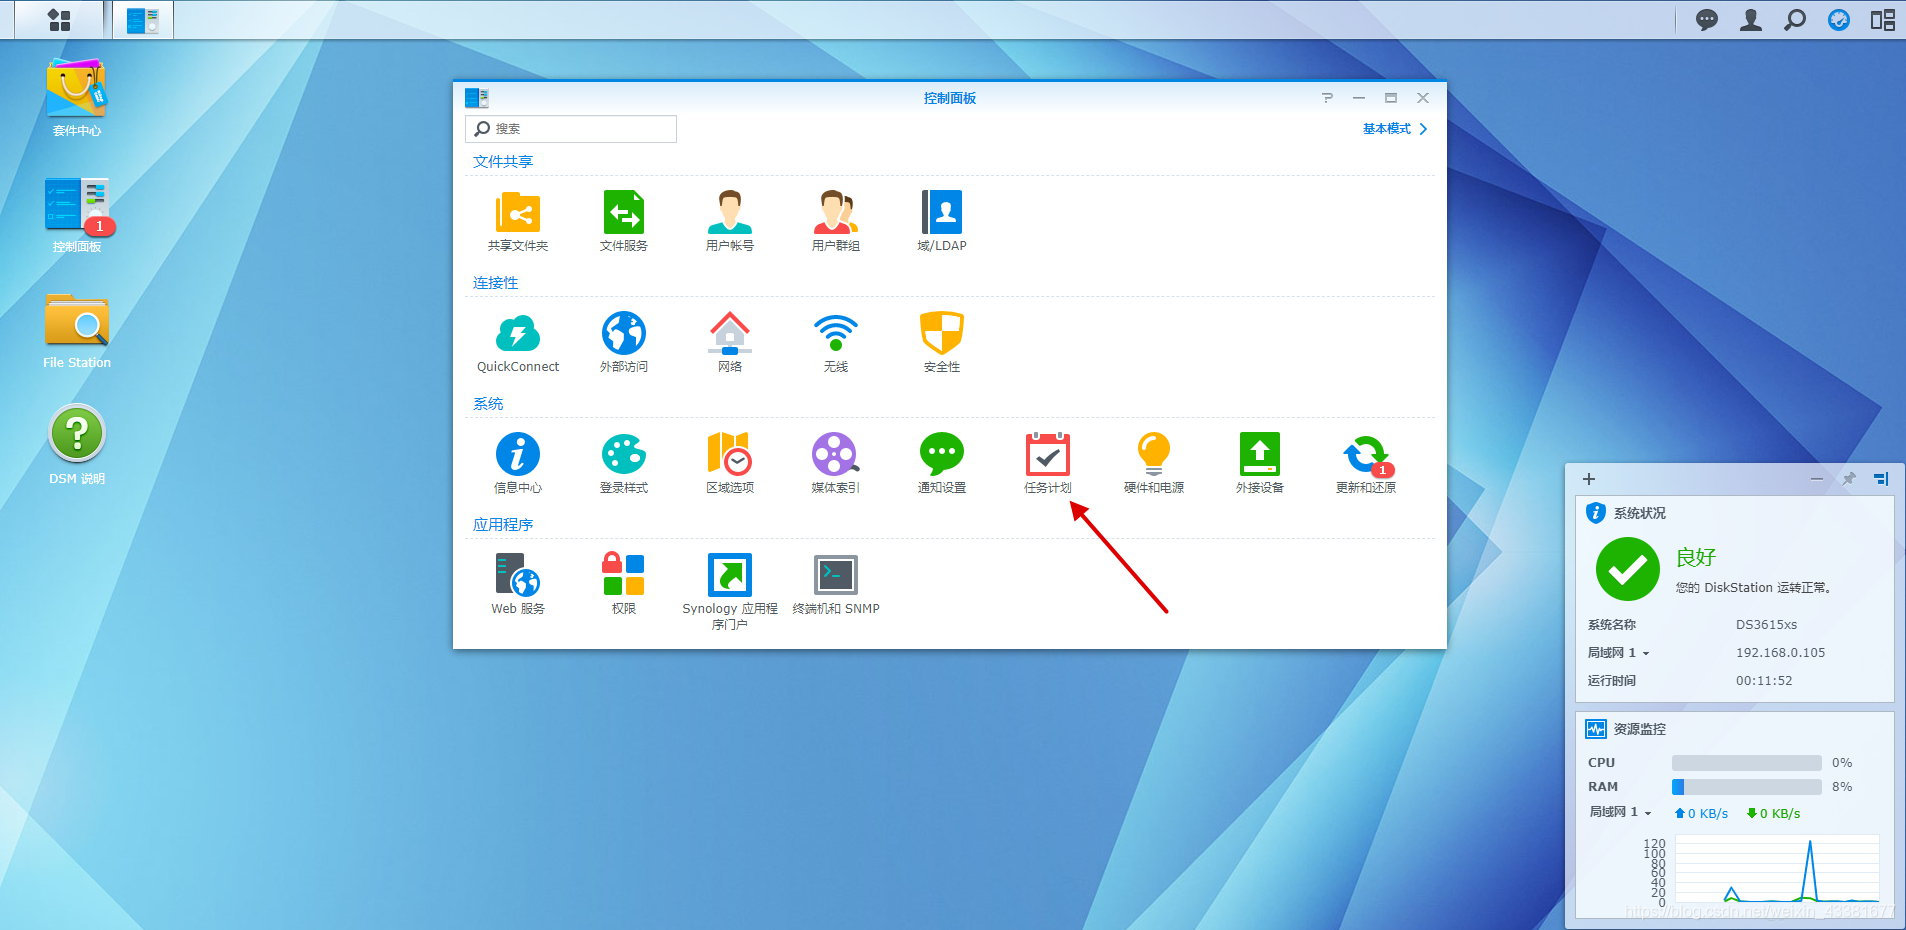This screenshot has width=1906, height=930.
Task: Open the notifications chat bubble icon
Action: 1707,20
